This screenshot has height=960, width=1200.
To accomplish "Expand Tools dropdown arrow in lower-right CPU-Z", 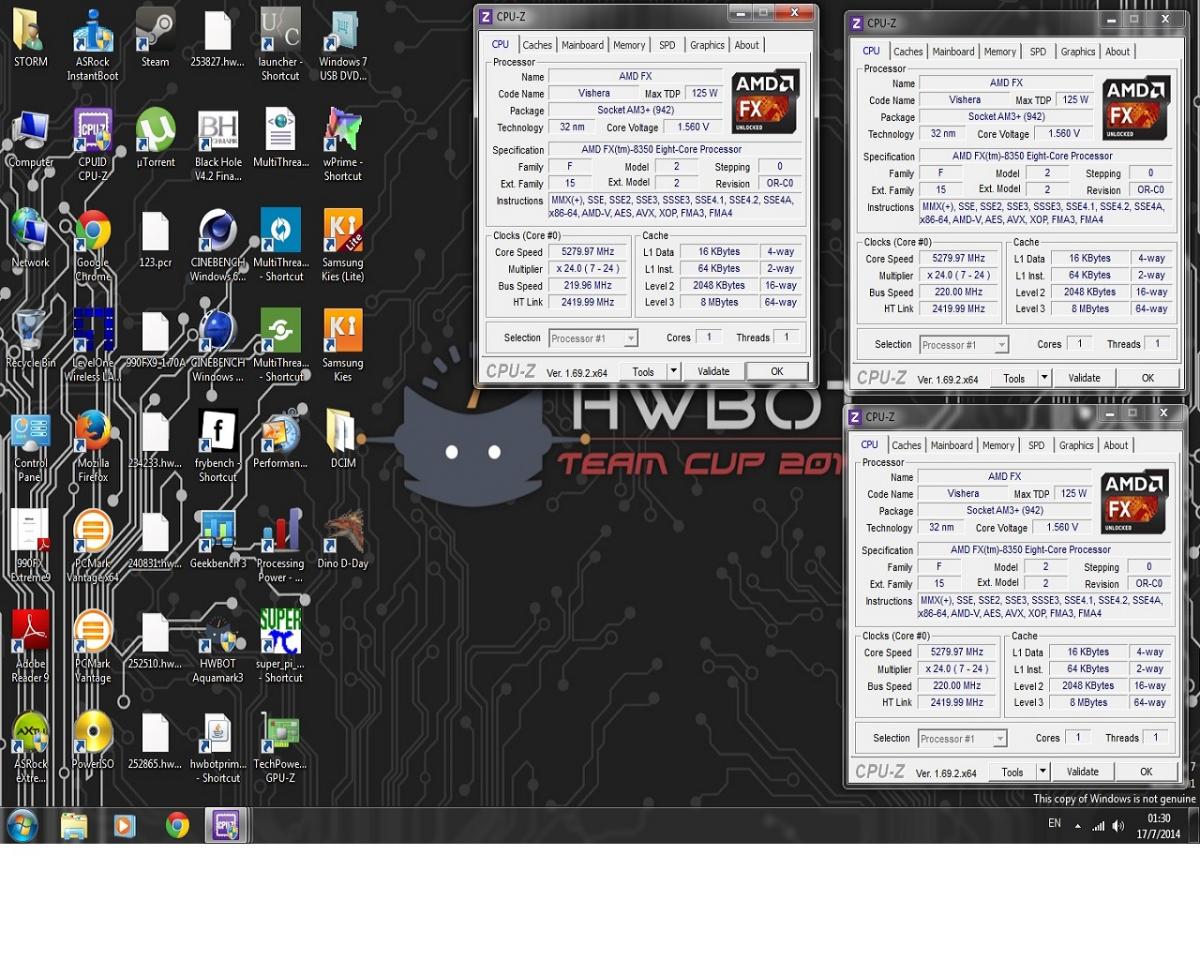I will [1043, 772].
